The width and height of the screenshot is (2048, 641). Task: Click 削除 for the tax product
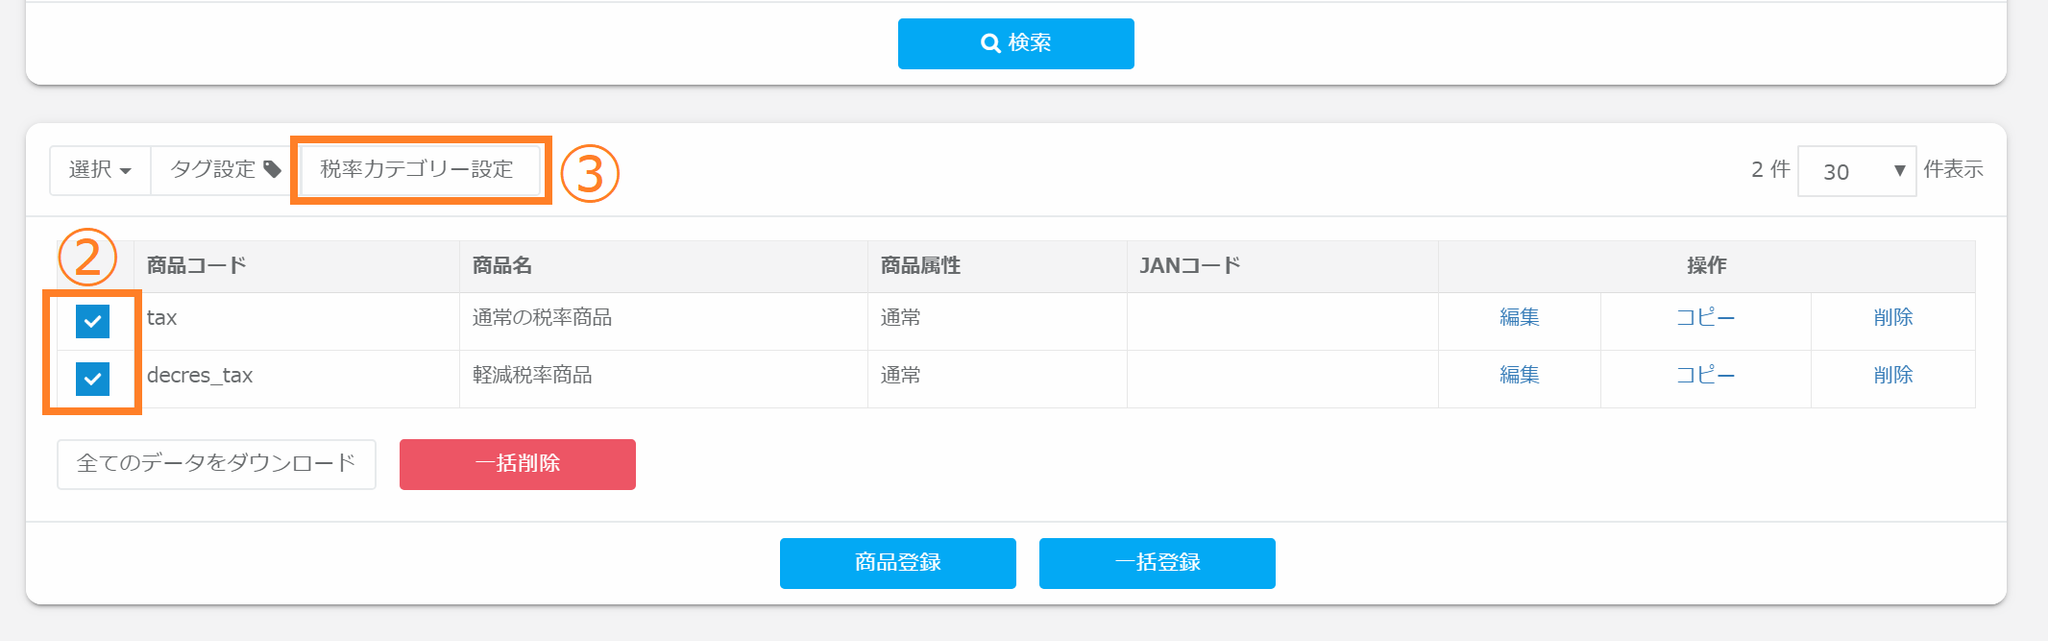point(1893,318)
